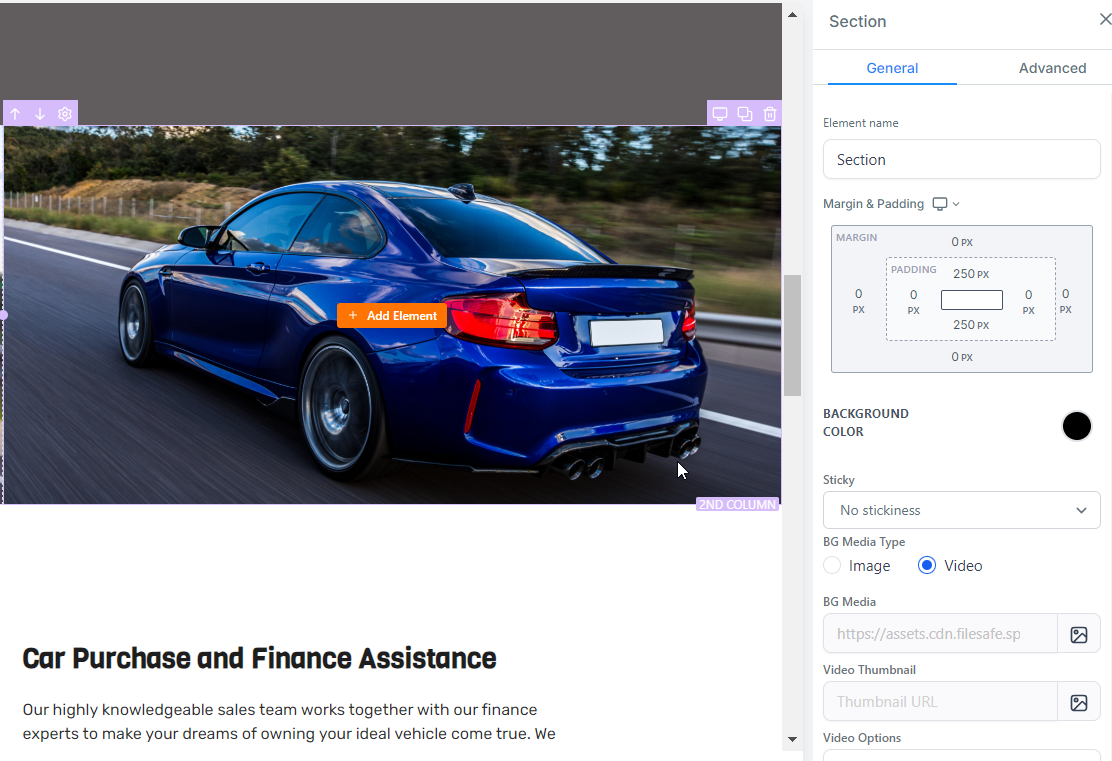Edit the top margin 0 value
1112x761 pixels.
point(962,242)
